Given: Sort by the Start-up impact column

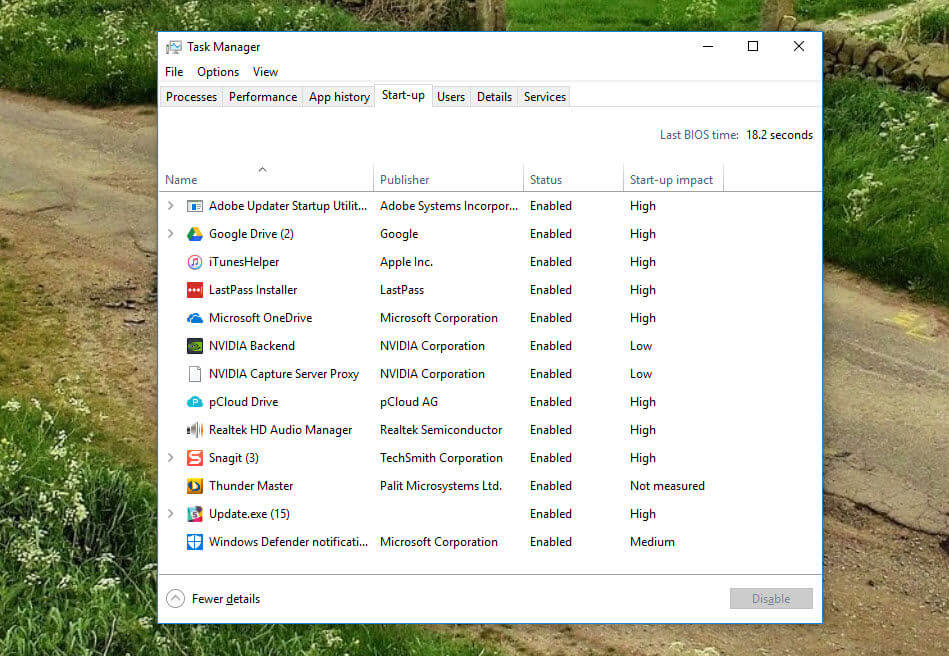Looking at the screenshot, I should click(672, 179).
